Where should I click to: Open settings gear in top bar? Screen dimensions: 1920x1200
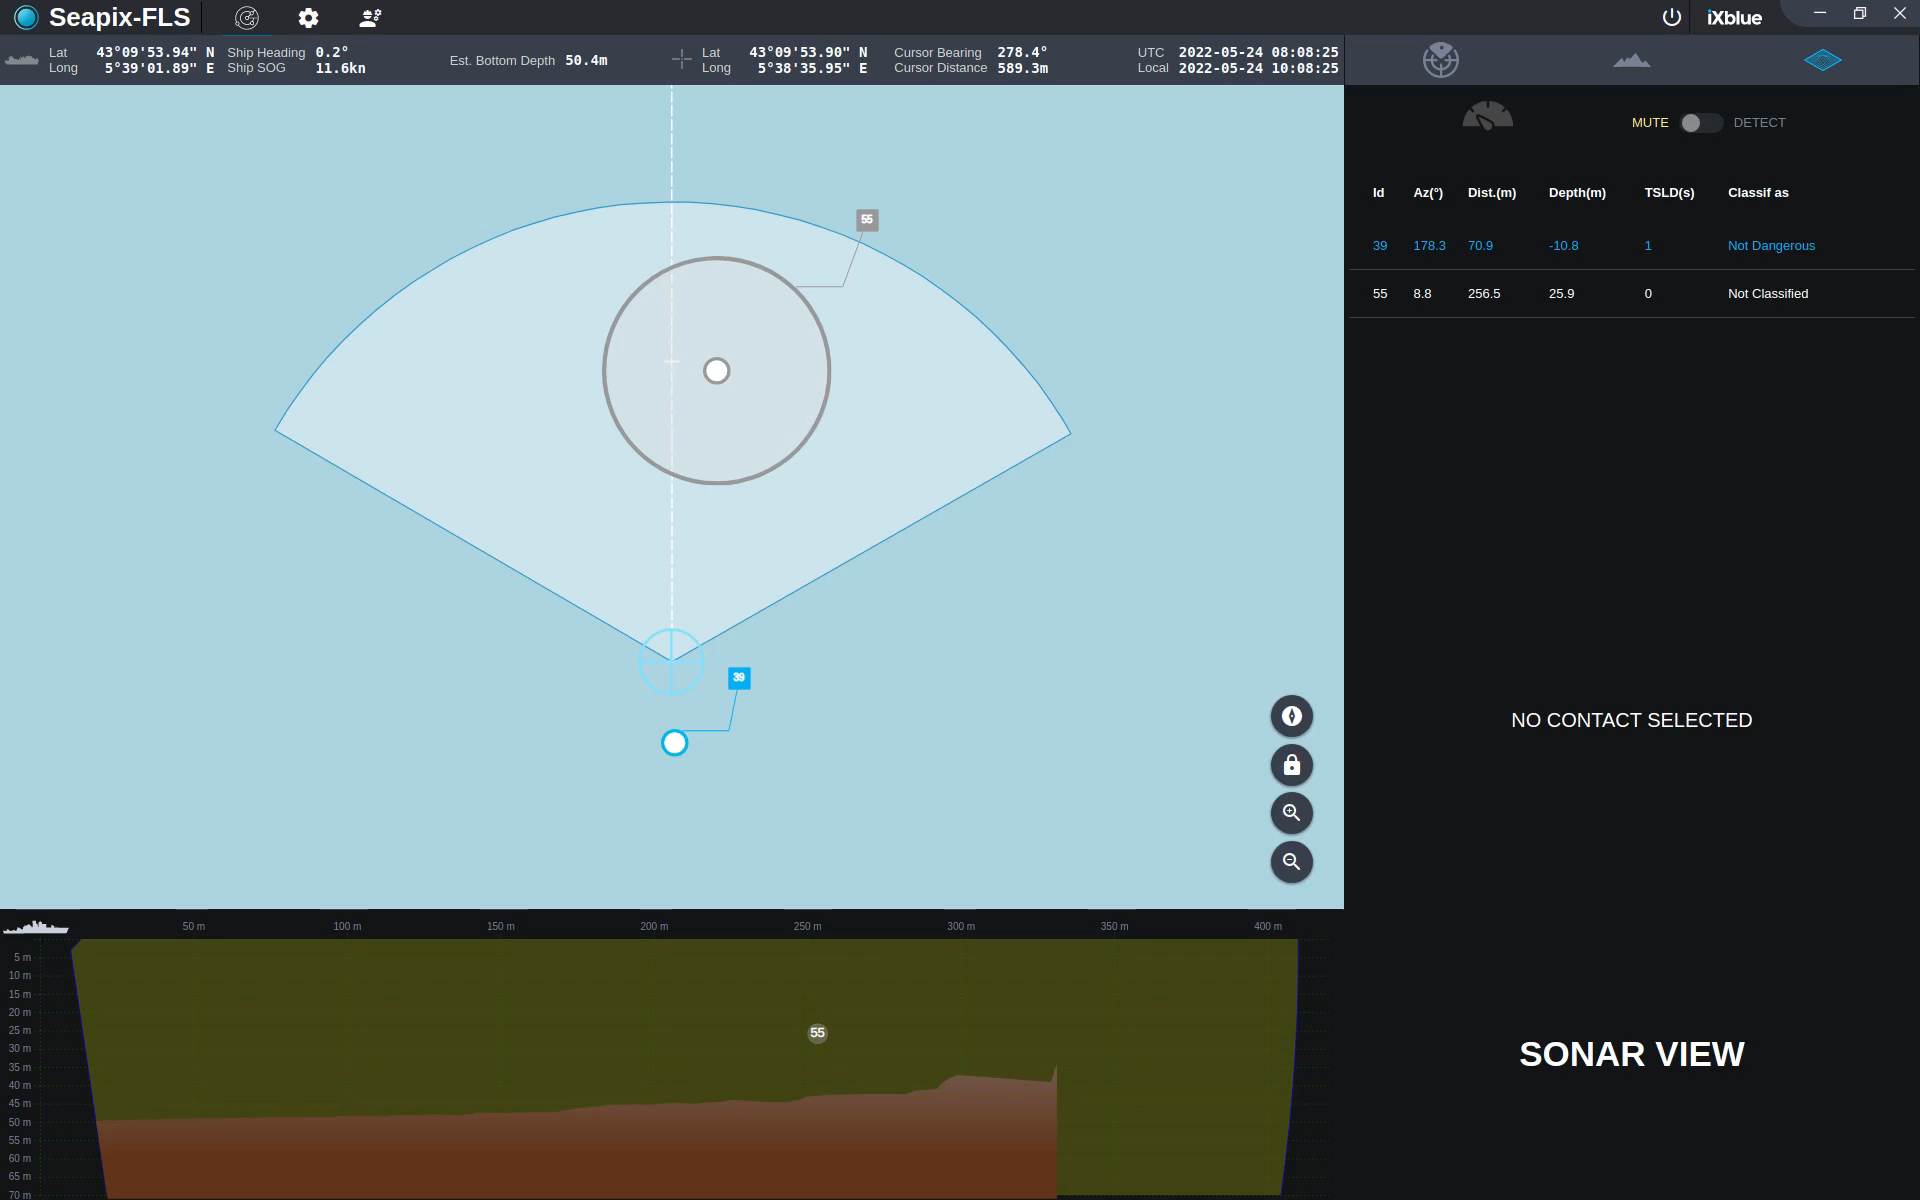click(x=308, y=18)
